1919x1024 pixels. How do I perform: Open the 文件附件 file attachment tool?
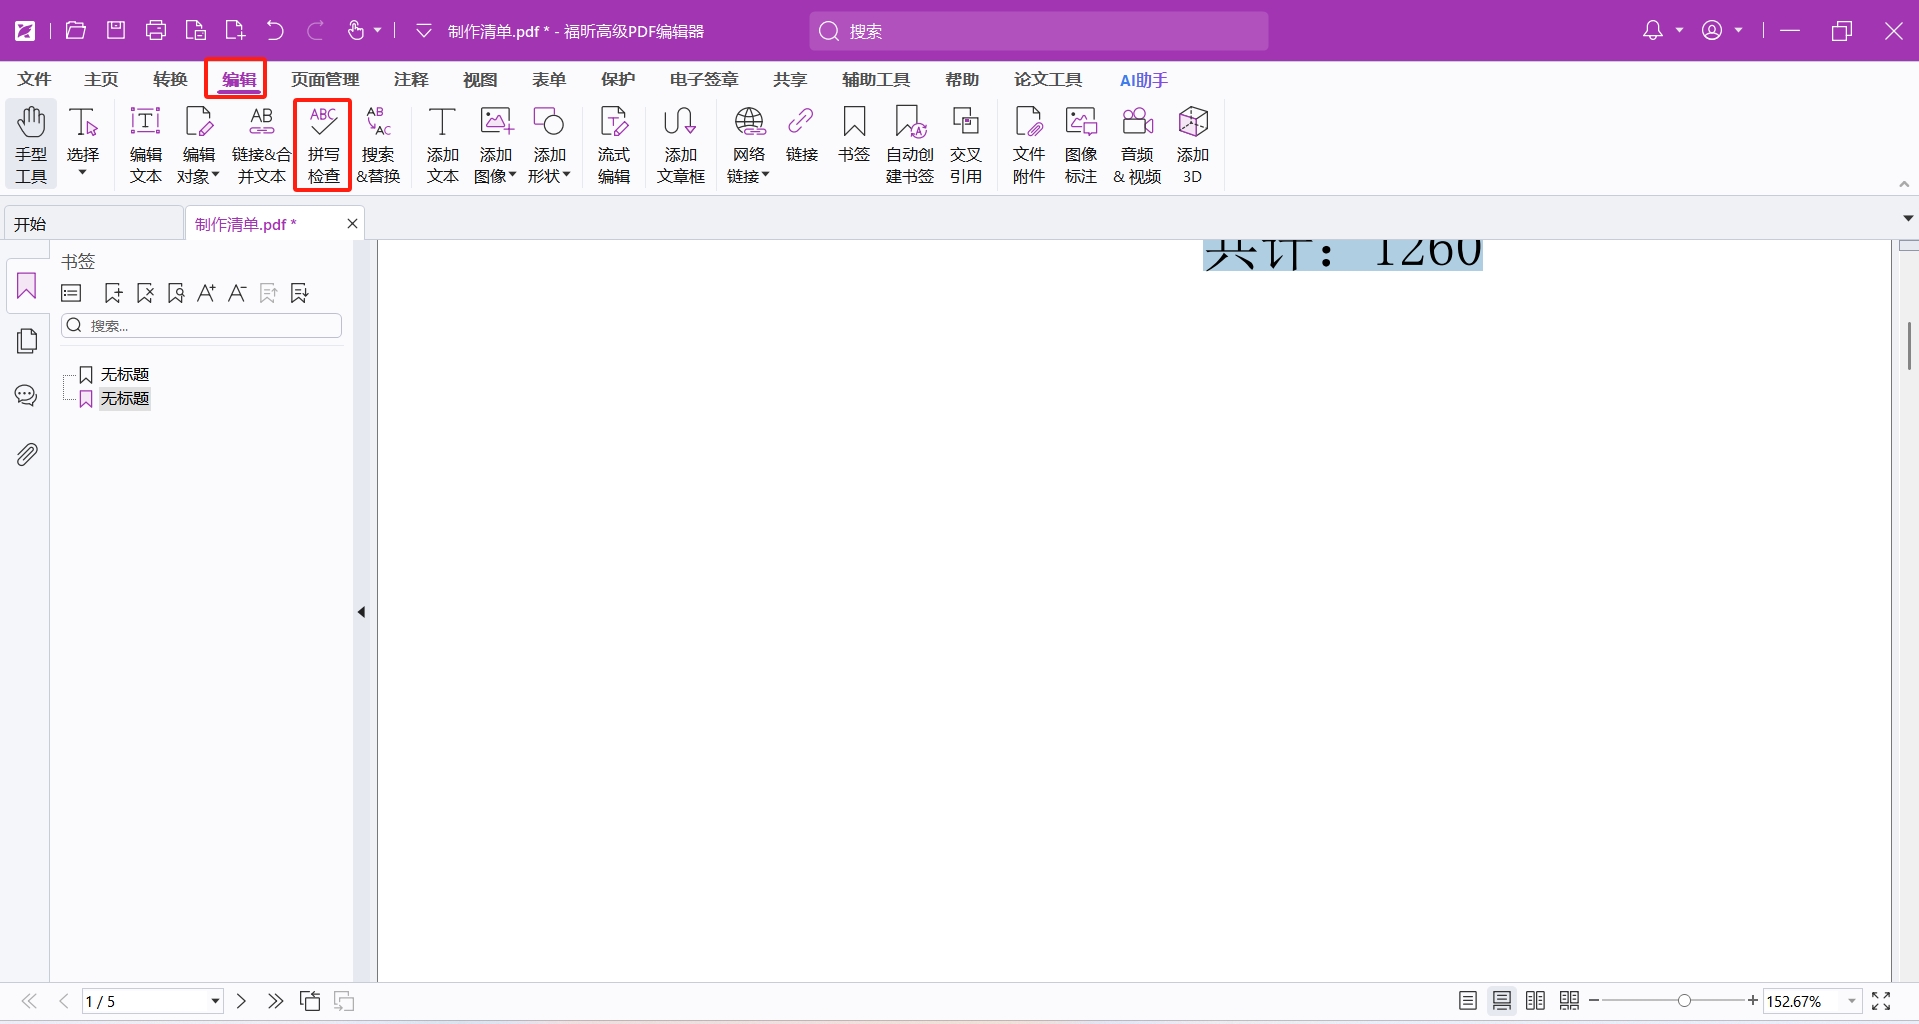click(1028, 145)
